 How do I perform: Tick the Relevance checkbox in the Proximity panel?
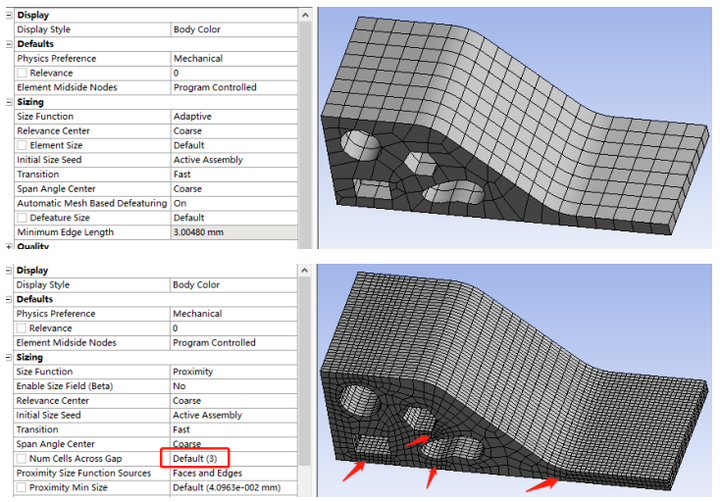pyautogui.click(x=21, y=328)
